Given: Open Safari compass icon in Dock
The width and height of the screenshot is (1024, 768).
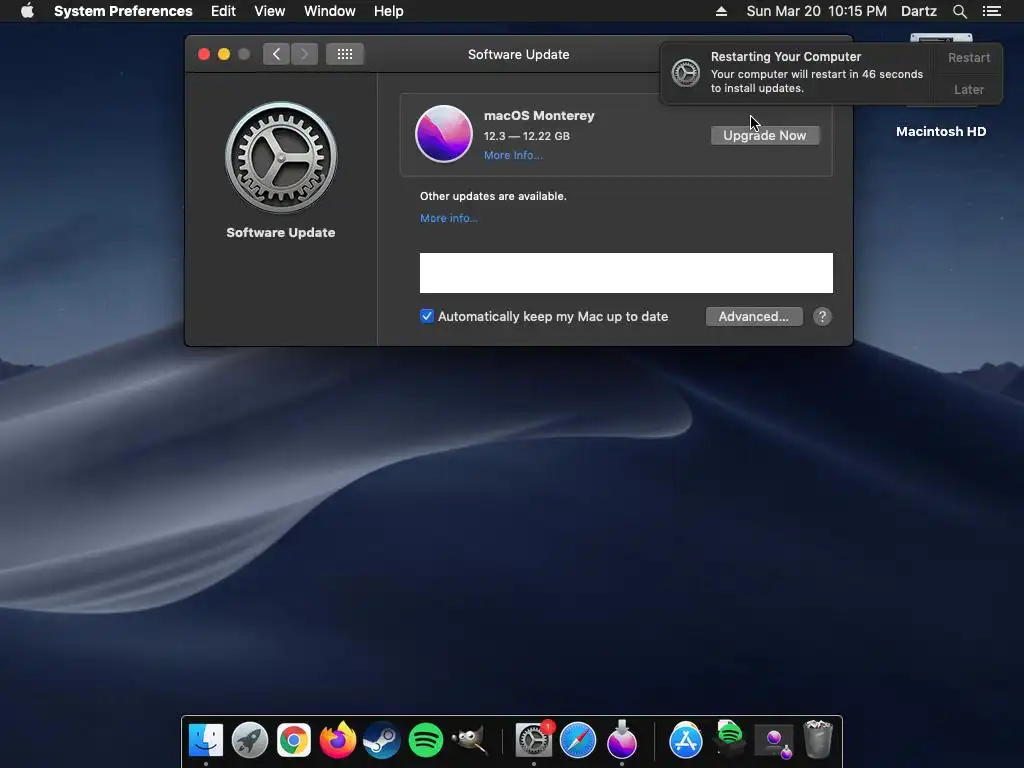Looking at the screenshot, I should (x=578, y=740).
